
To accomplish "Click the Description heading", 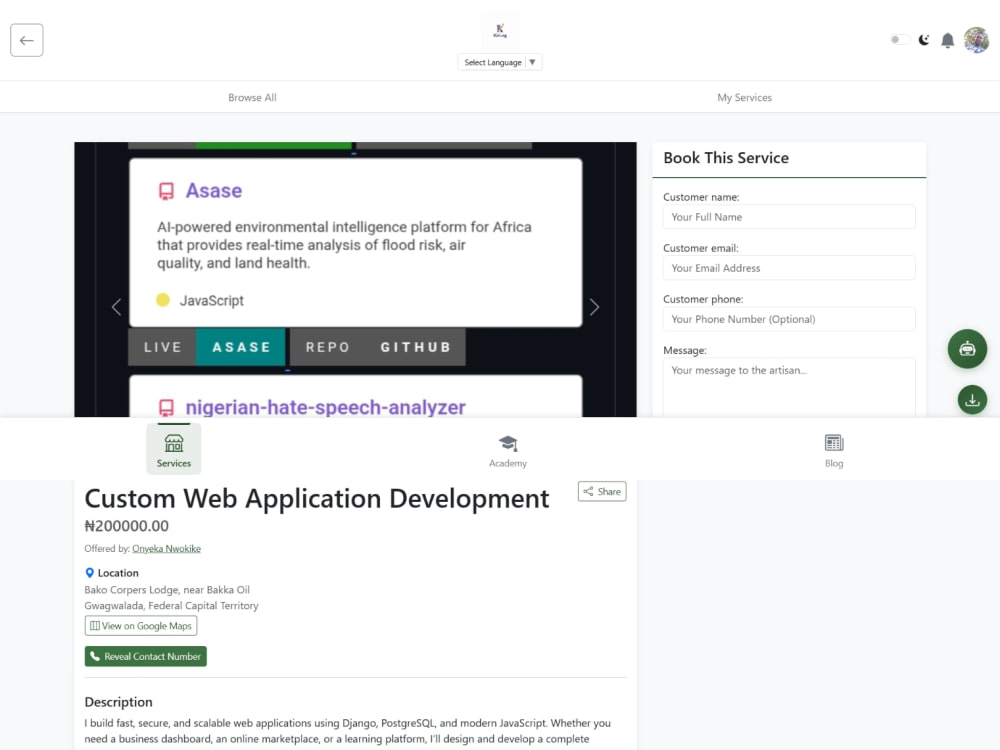I will (119, 702).
